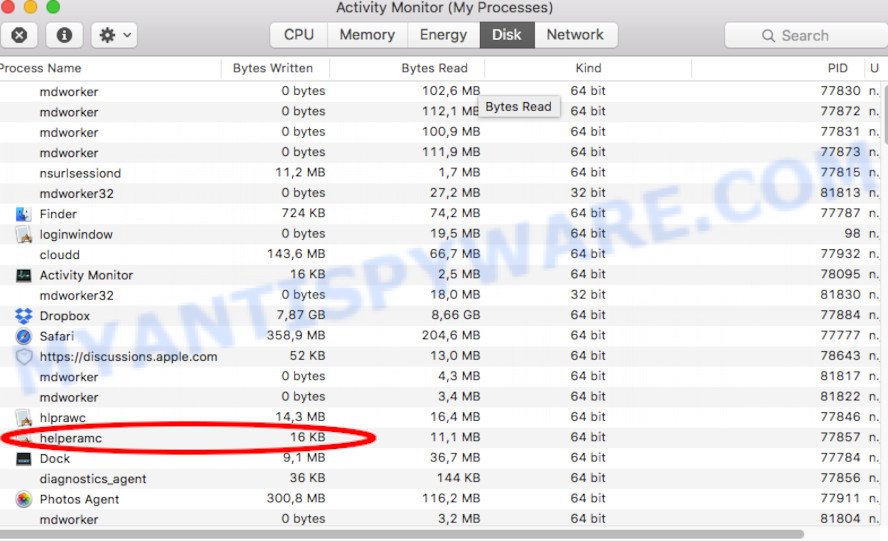Viewport: 888px width, 541px height.
Task: Click the Dropbox 7,87 GB bytes written value
Action: pos(301,315)
